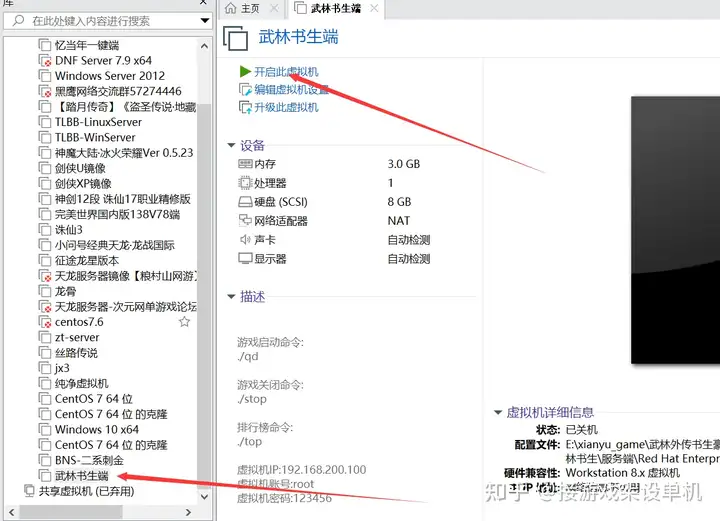
Task: Select 诛仙3 in the library
Action: [68, 230]
